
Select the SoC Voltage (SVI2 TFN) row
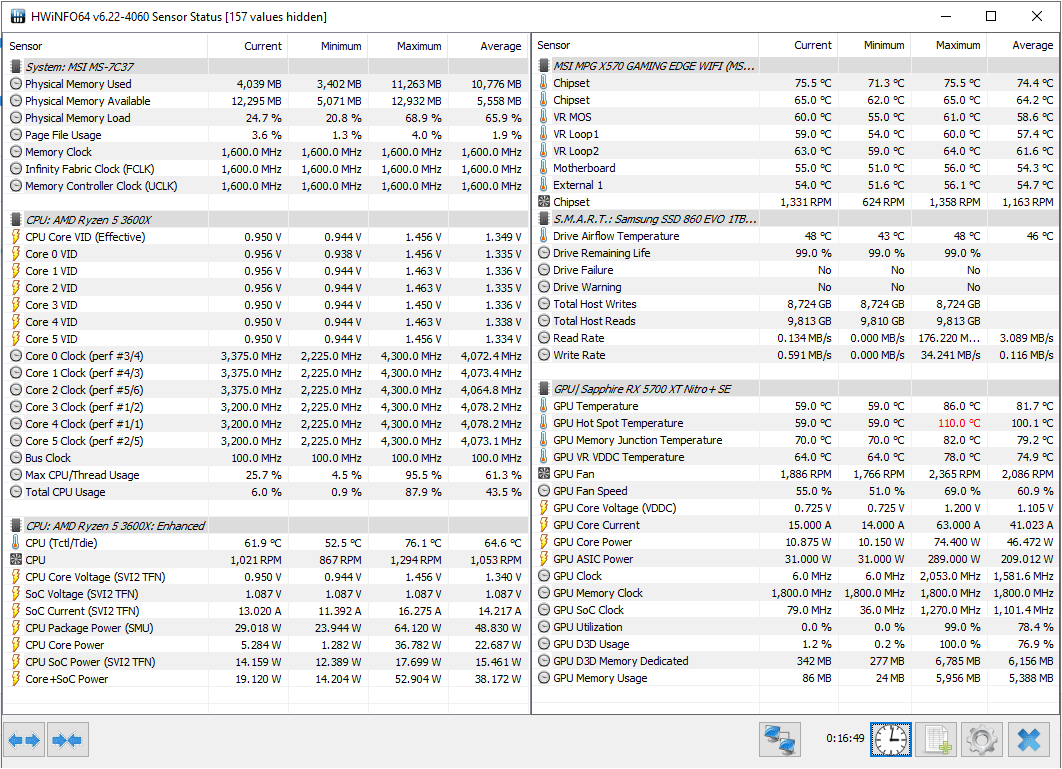[266, 594]
